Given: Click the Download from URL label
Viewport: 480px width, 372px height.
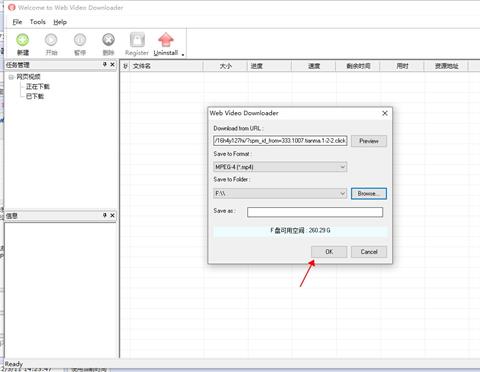Looking at the screenshot, I should [x=238, y=128].
